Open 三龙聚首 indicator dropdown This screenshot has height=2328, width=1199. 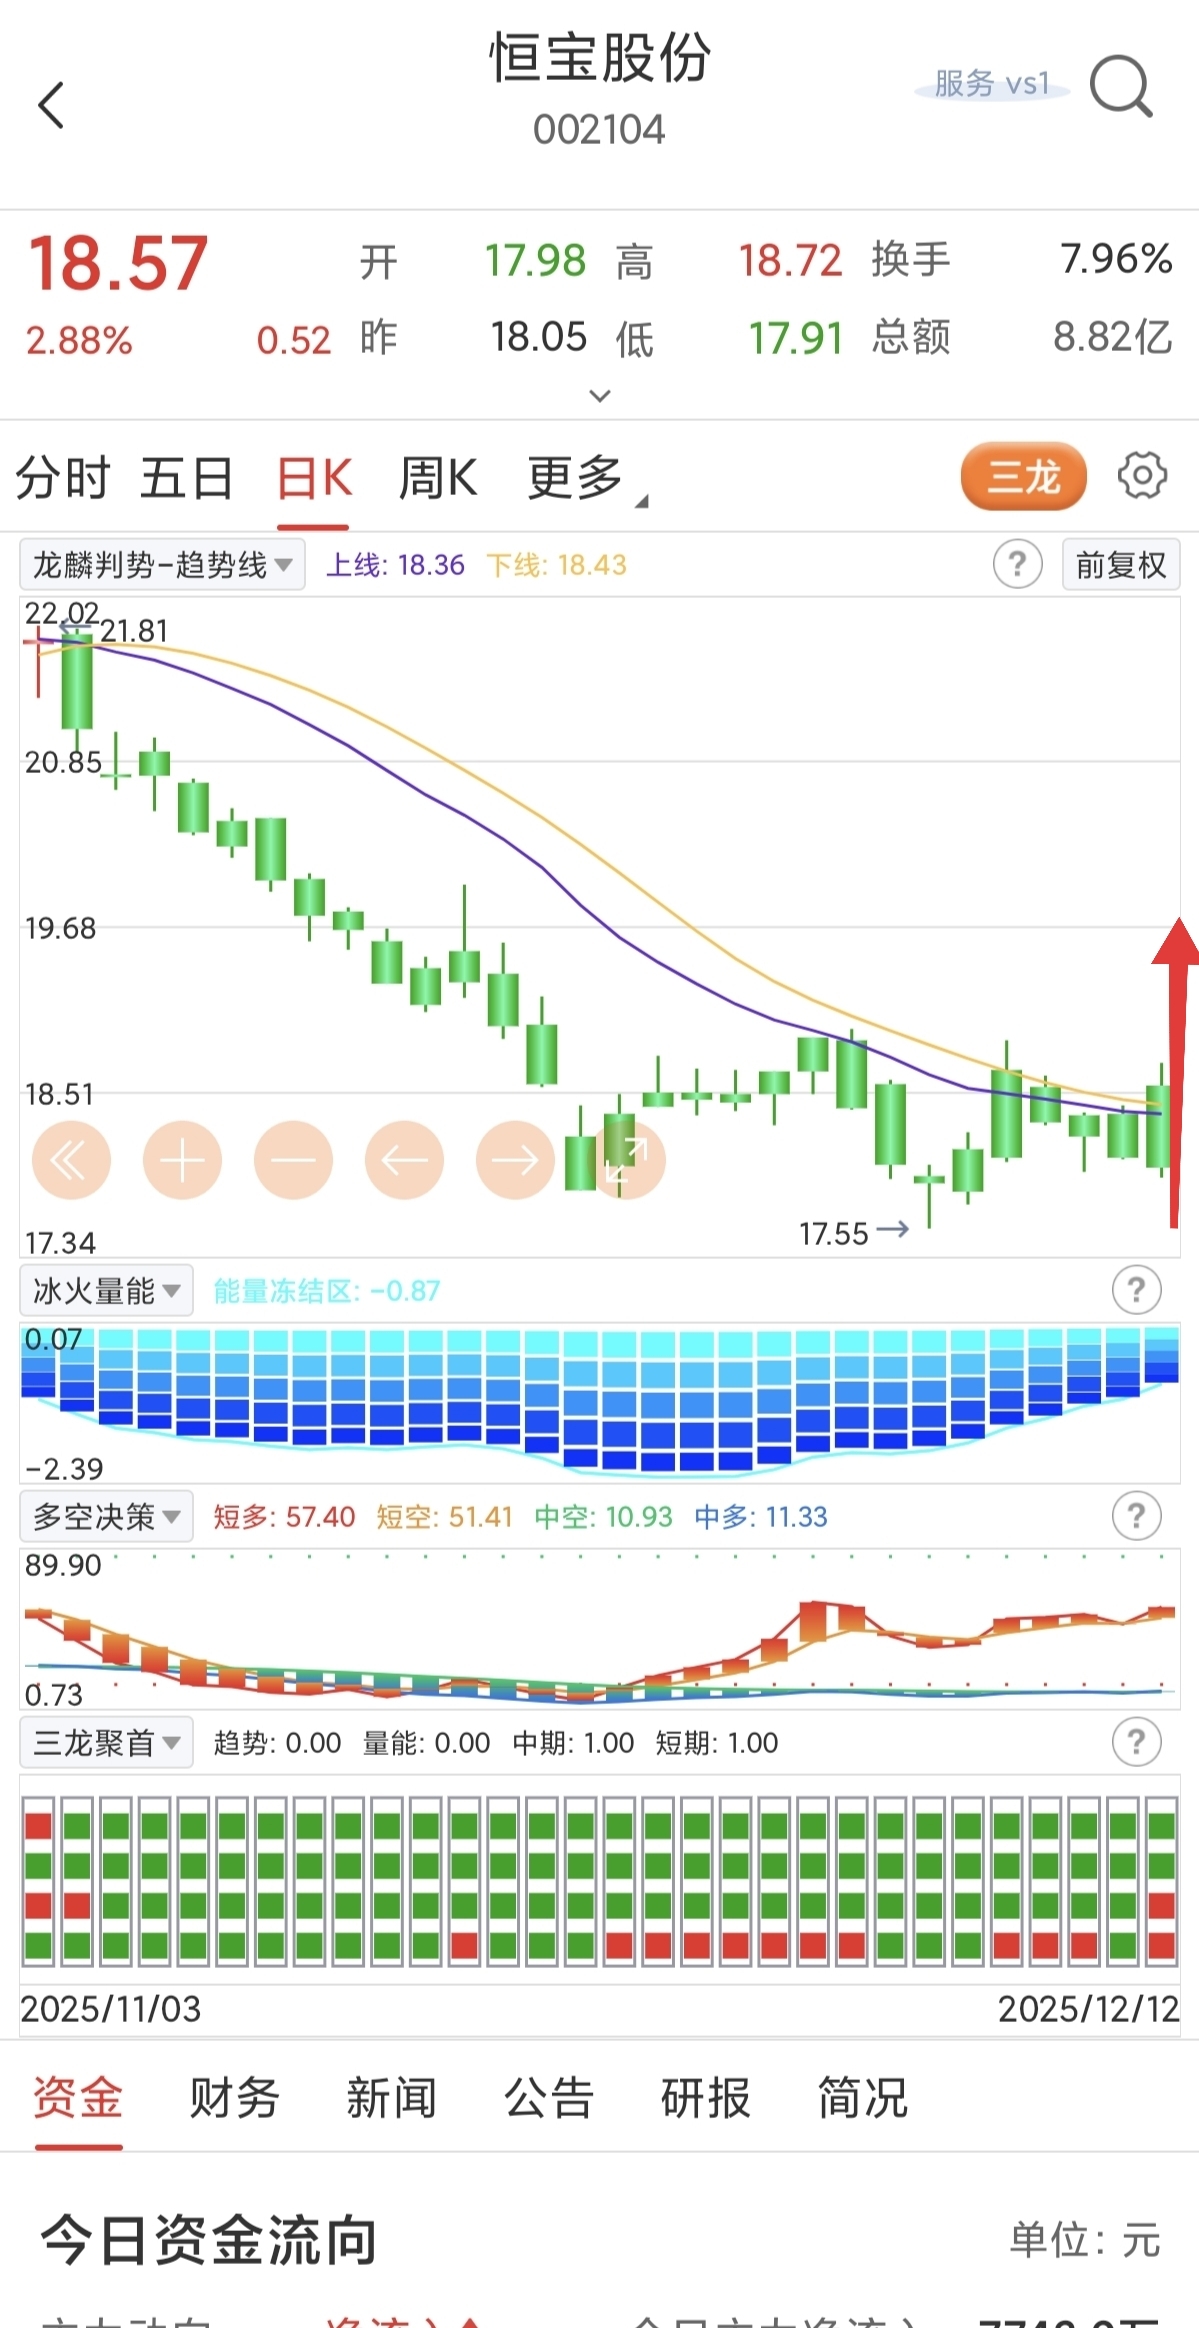pos(106,1743)
